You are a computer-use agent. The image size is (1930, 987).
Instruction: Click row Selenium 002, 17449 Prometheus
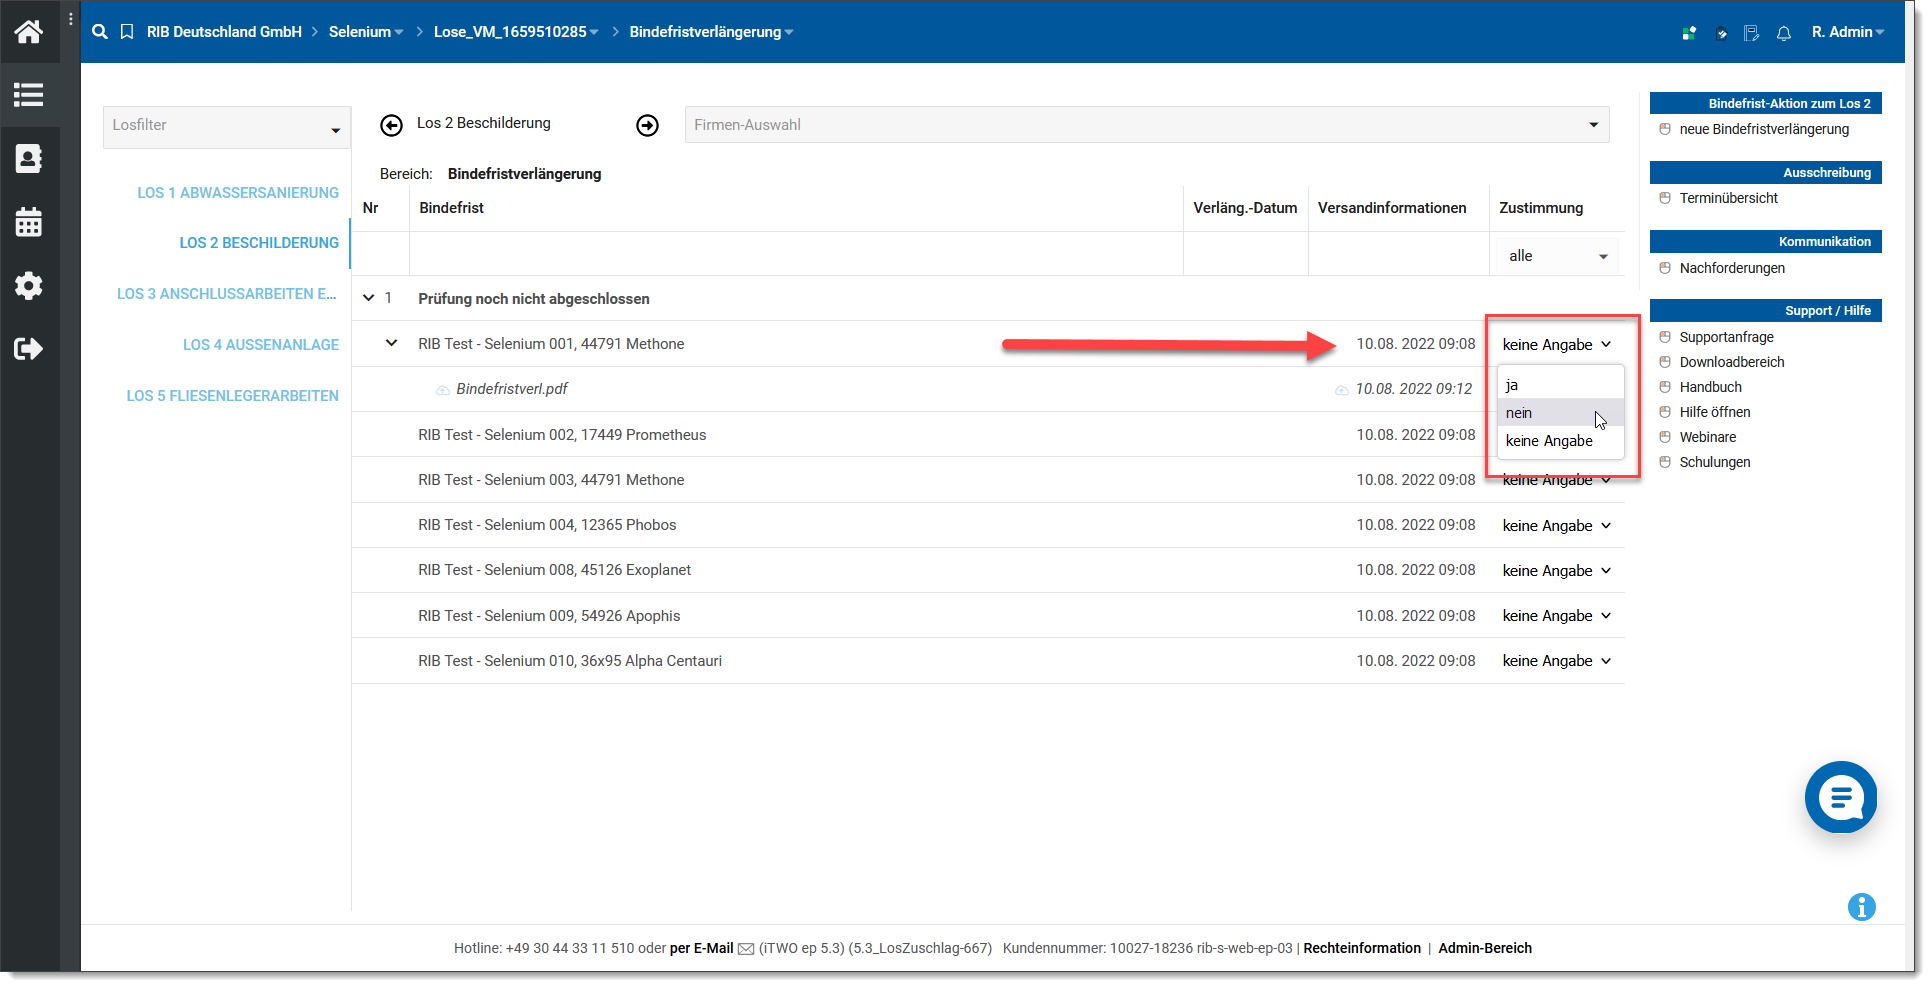pyautogui.click(x=988, y=435)
